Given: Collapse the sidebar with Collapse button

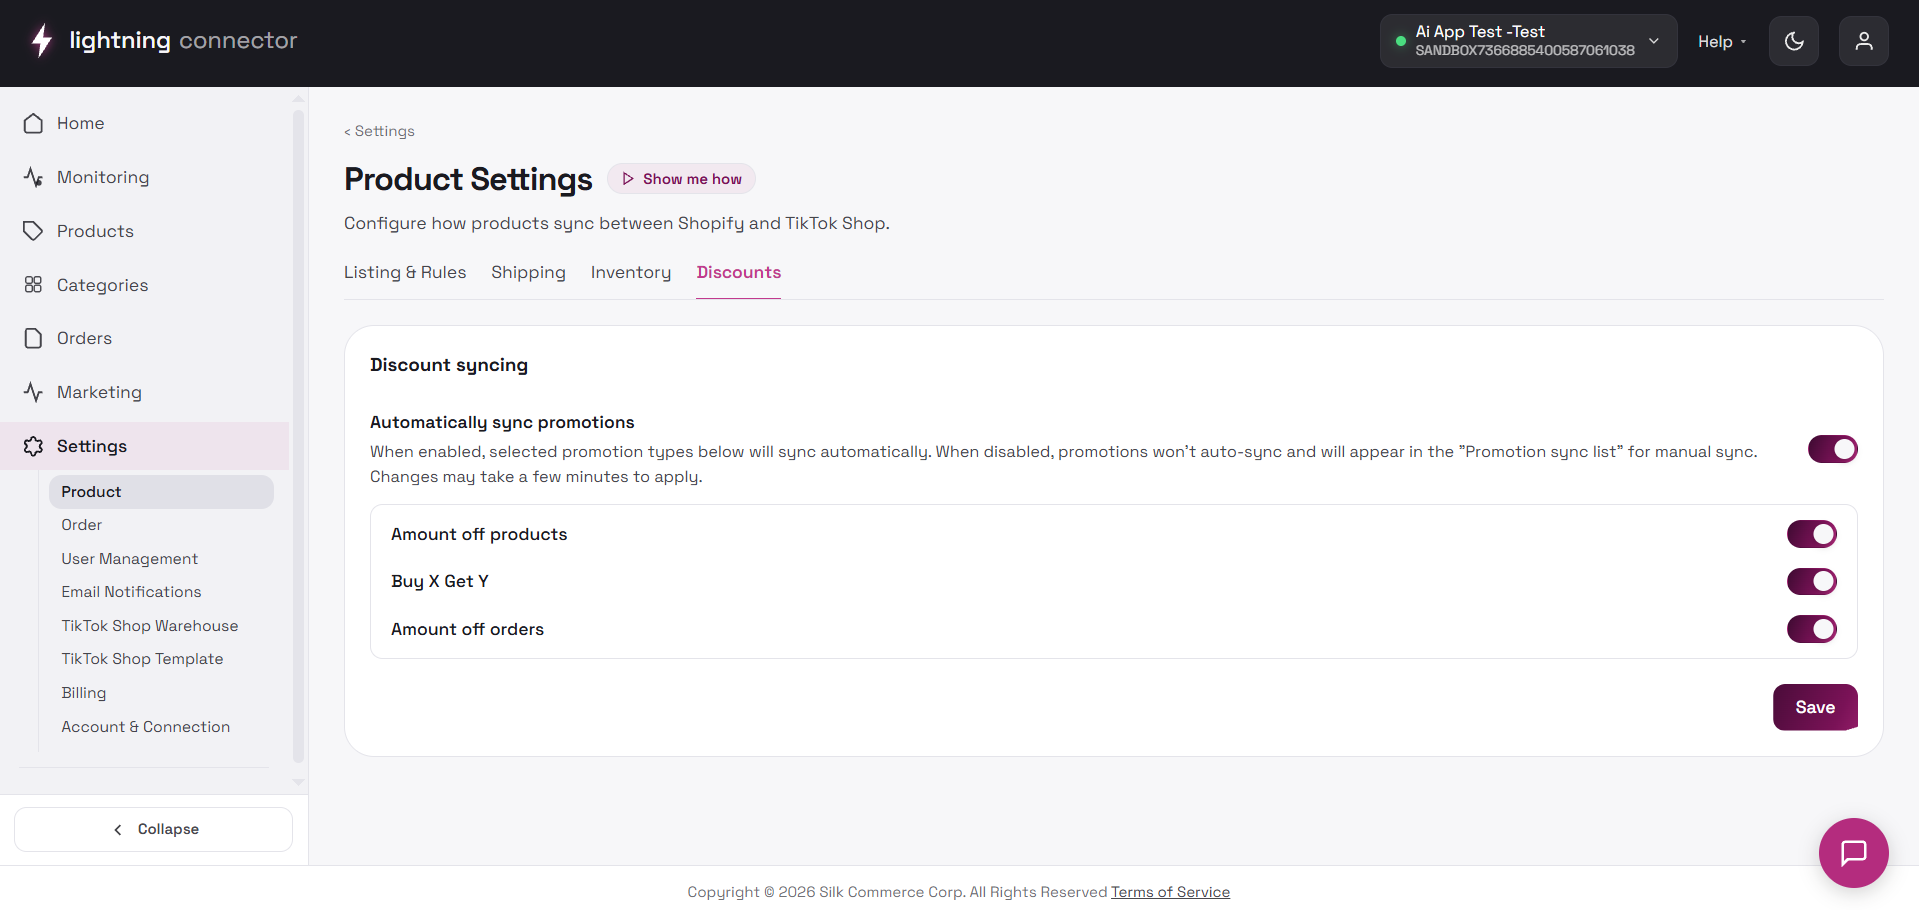Looking at the screenshot, I should click(x=153, y=829).
